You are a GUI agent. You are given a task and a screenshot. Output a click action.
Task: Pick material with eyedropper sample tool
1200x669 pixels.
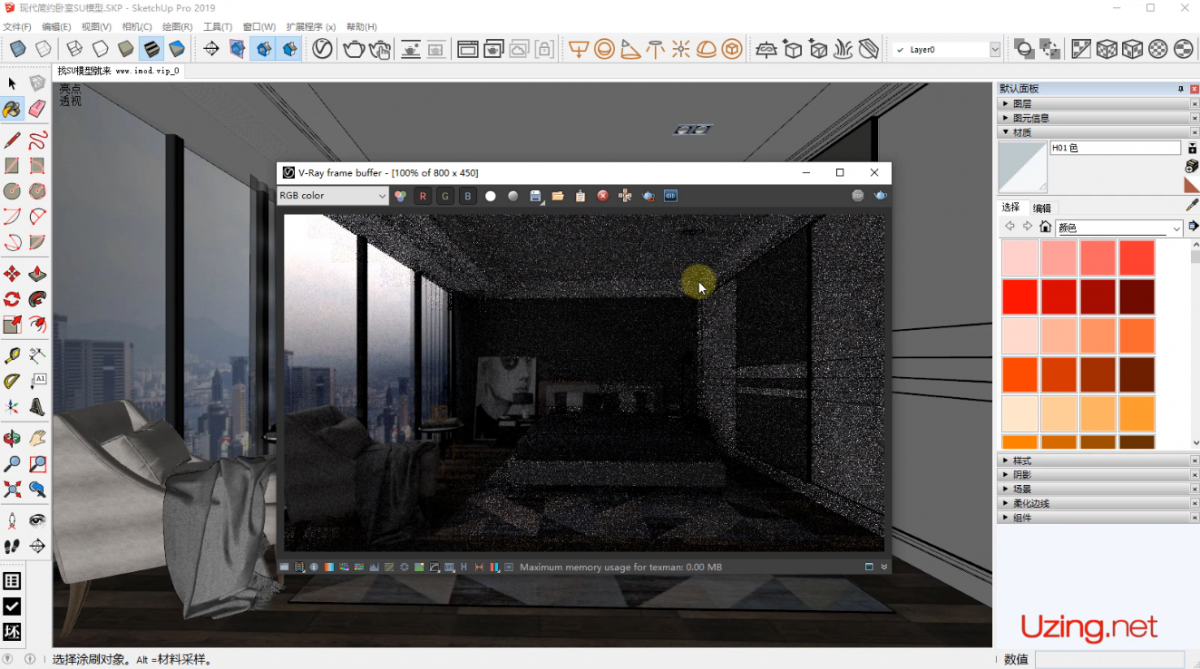1192,204
